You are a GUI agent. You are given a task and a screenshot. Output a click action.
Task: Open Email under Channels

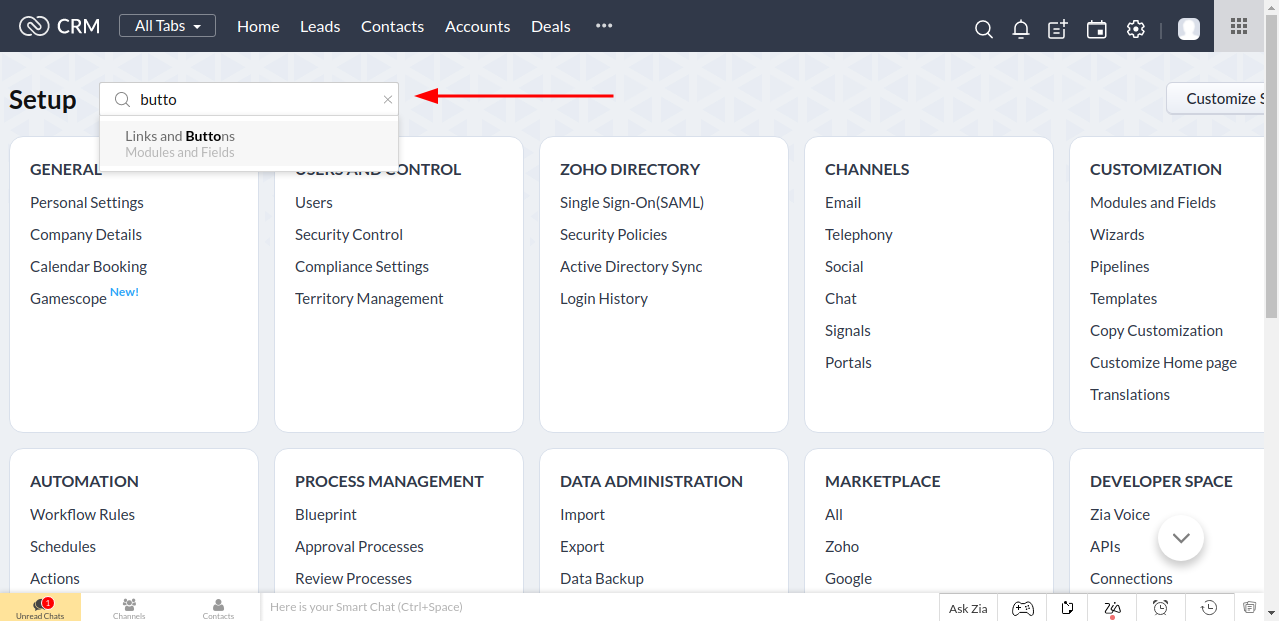tap(843, 202)
